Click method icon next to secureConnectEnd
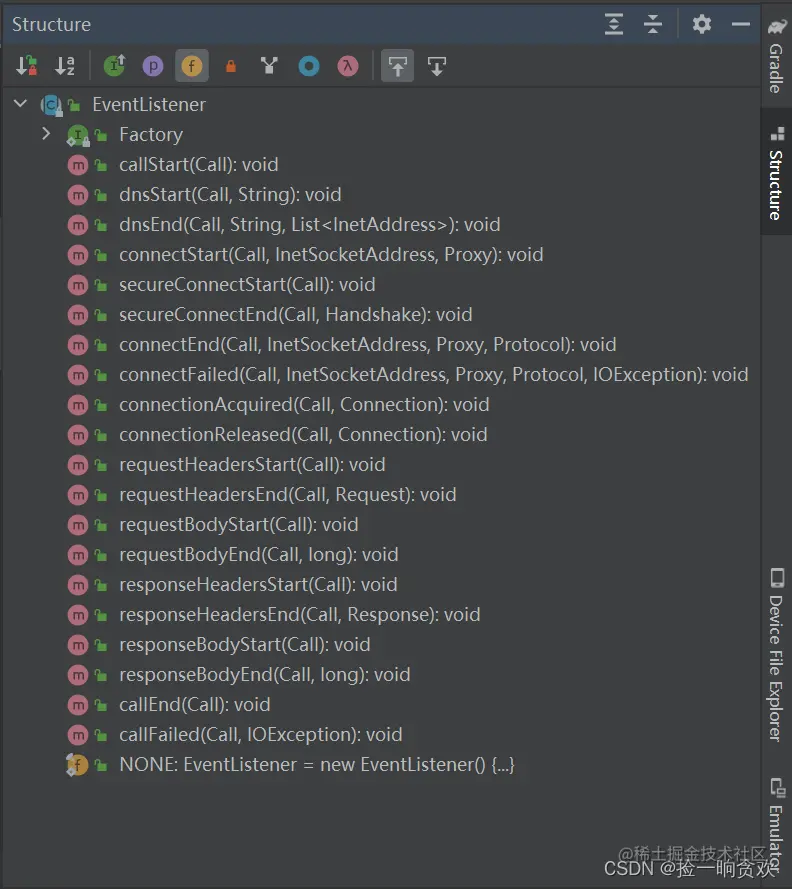Viewport: 792px width, 889px height. (x=78, y=315)
